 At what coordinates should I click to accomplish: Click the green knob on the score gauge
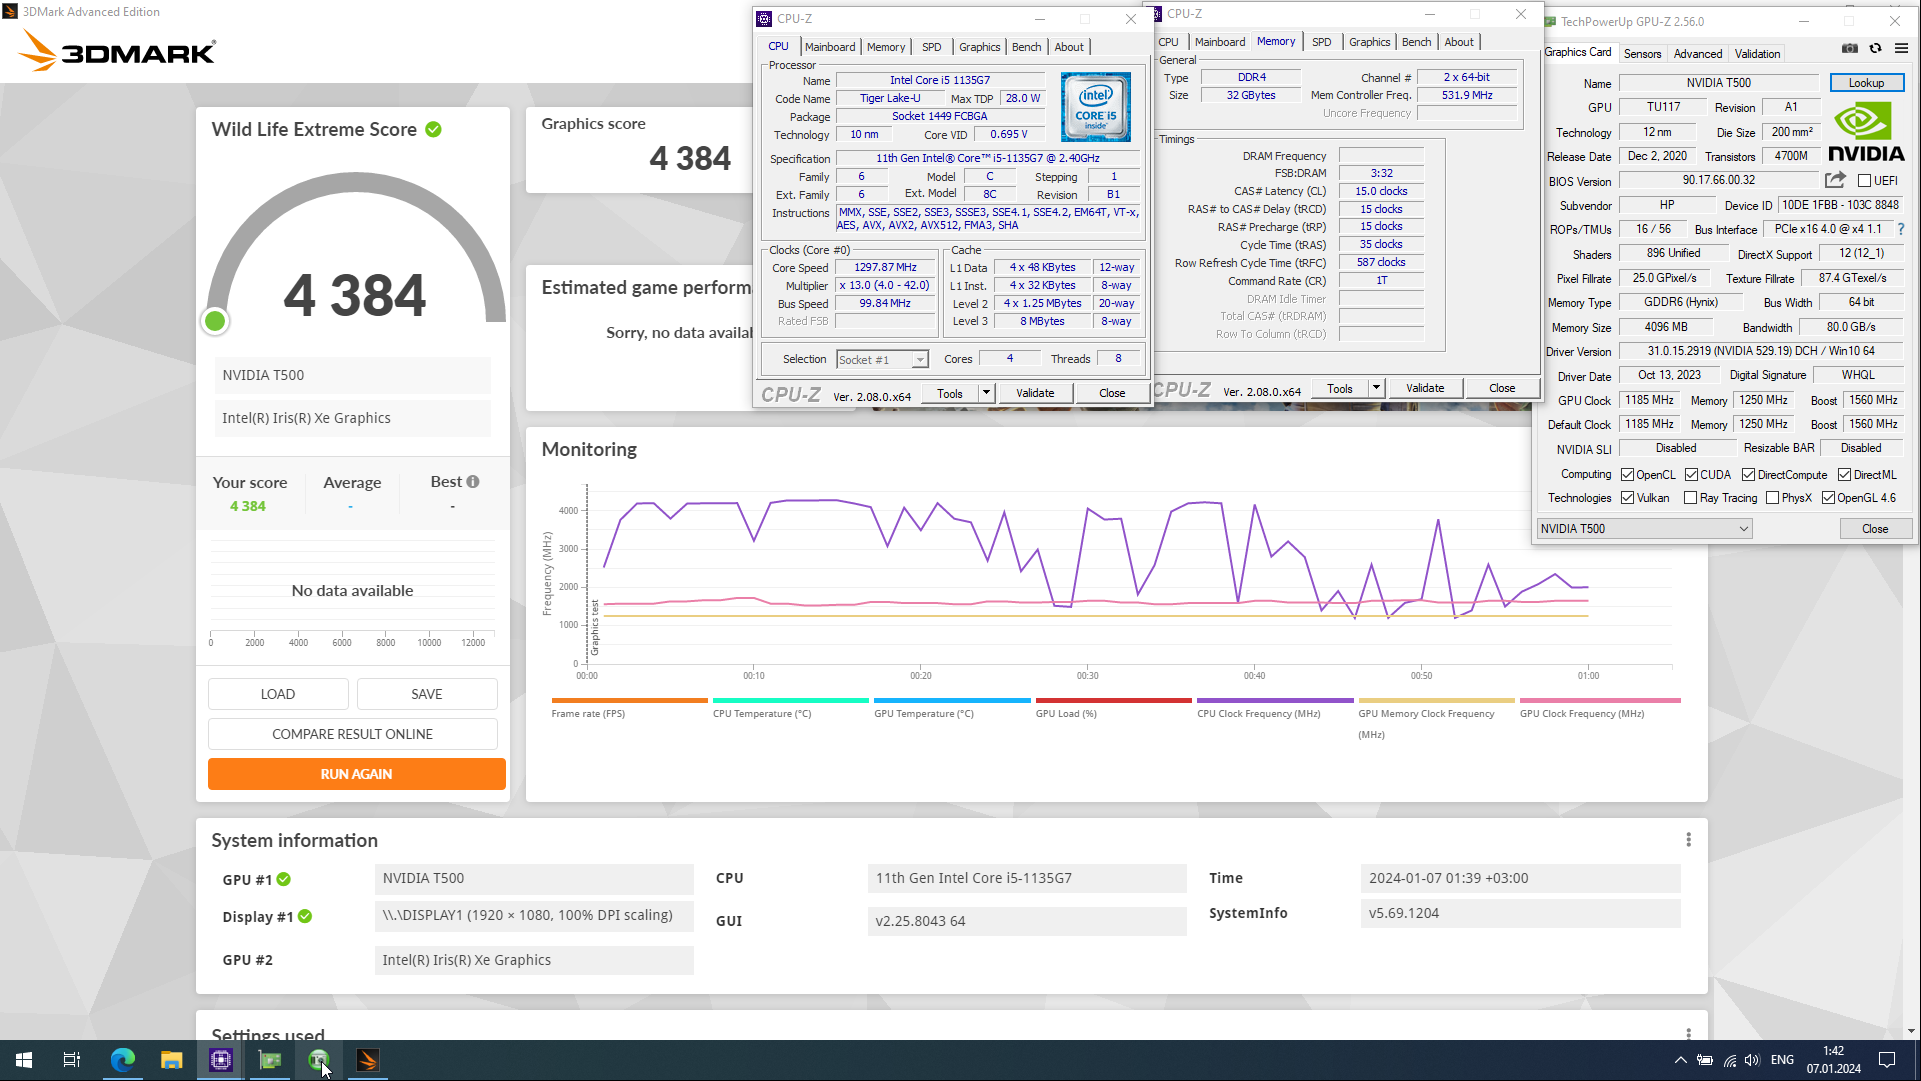[x=215, y=321]
